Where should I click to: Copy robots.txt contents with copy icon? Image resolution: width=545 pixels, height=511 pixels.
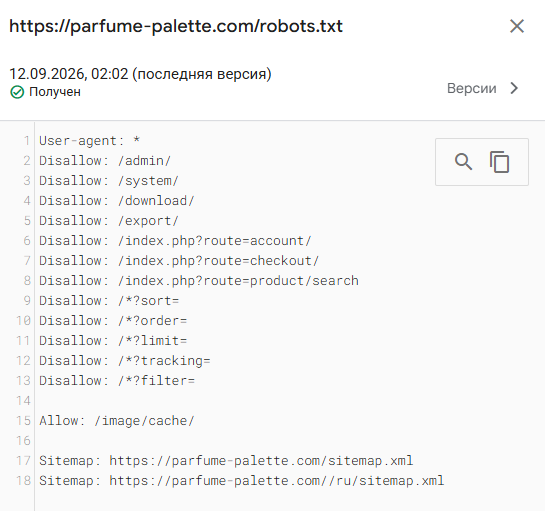pos(499,162)
